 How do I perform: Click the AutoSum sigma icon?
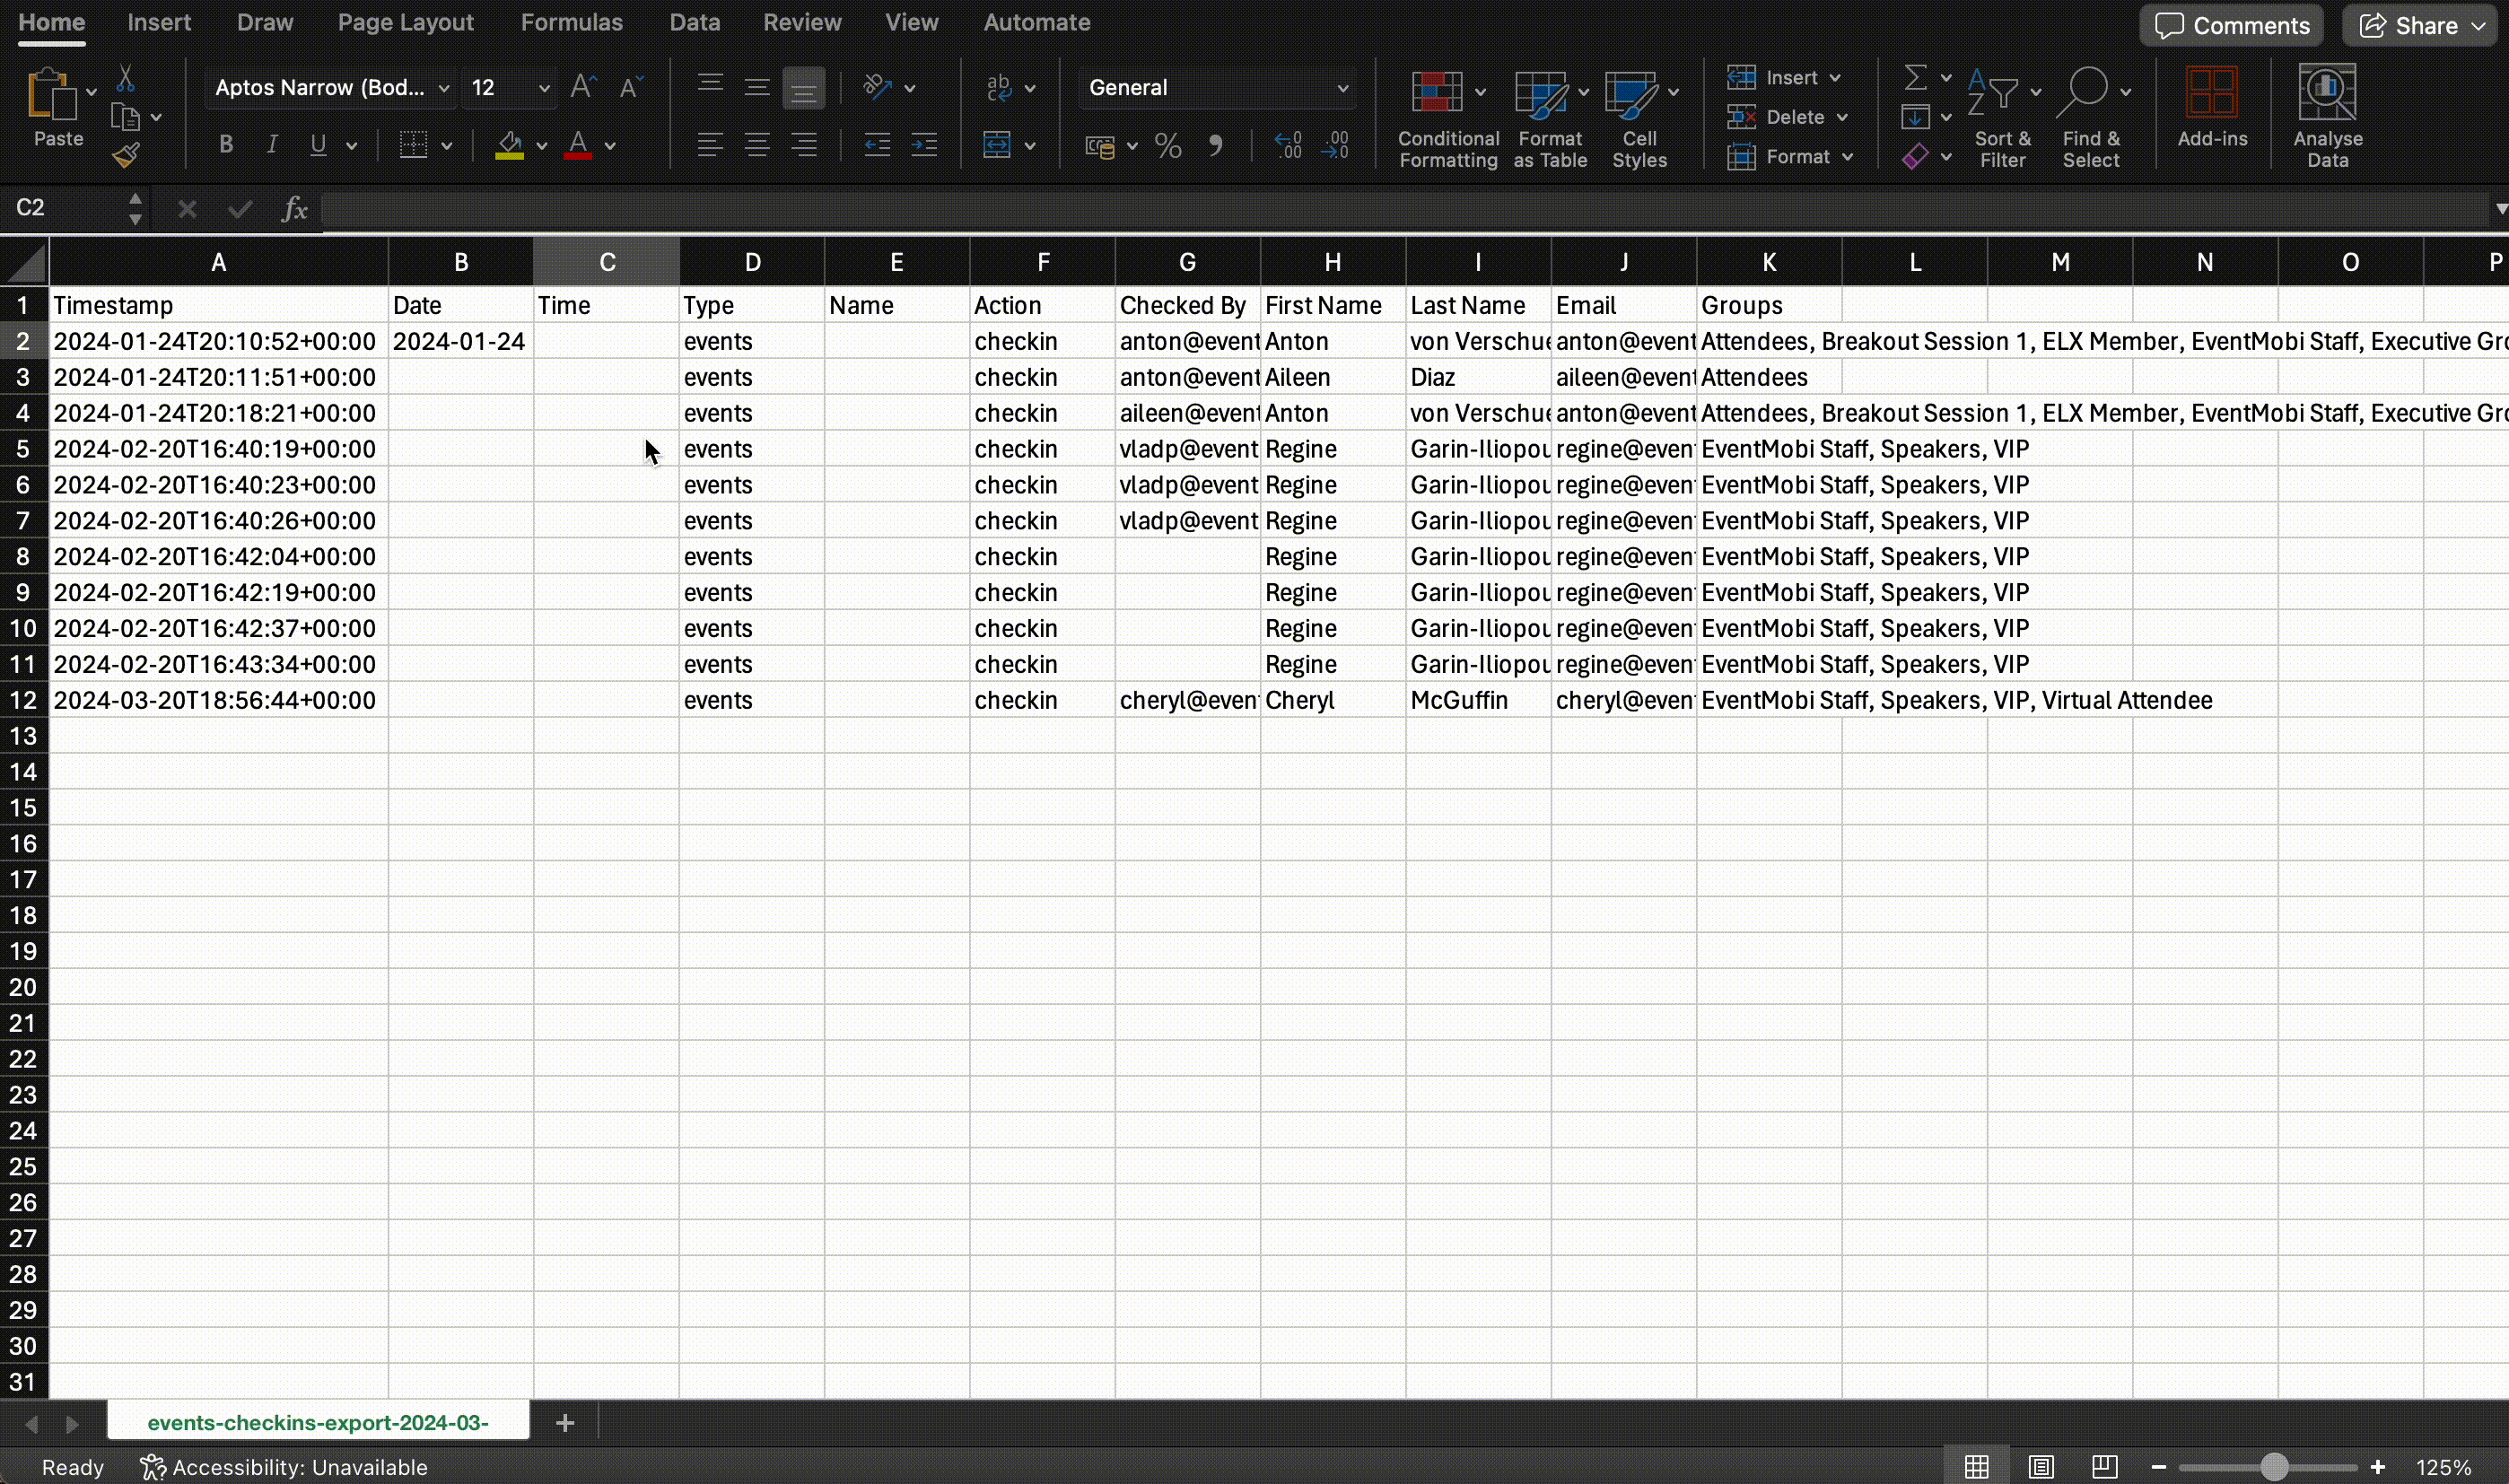pos(1915,78)
